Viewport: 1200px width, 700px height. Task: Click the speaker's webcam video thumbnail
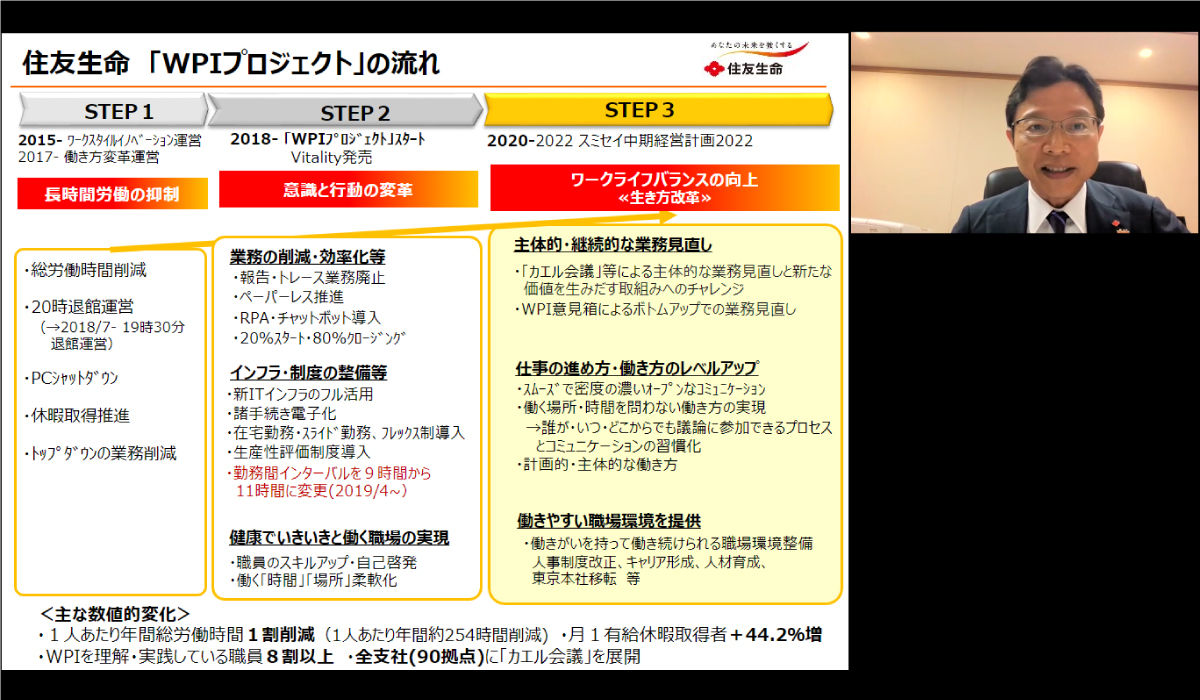(1025, 132)
